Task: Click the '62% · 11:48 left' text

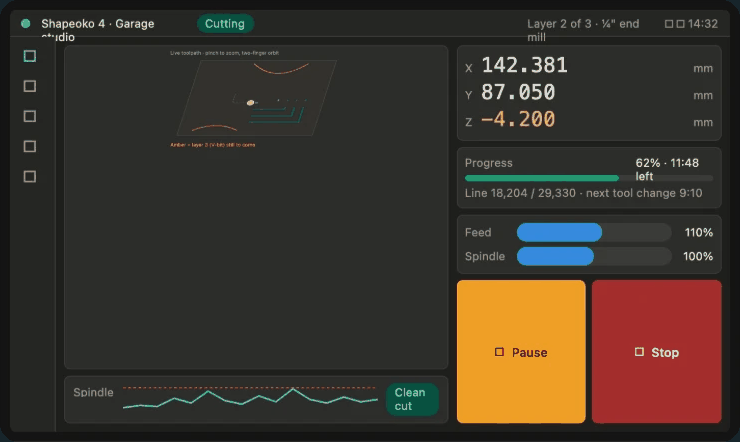Action: pyautogui.click(x=667, y=169)
